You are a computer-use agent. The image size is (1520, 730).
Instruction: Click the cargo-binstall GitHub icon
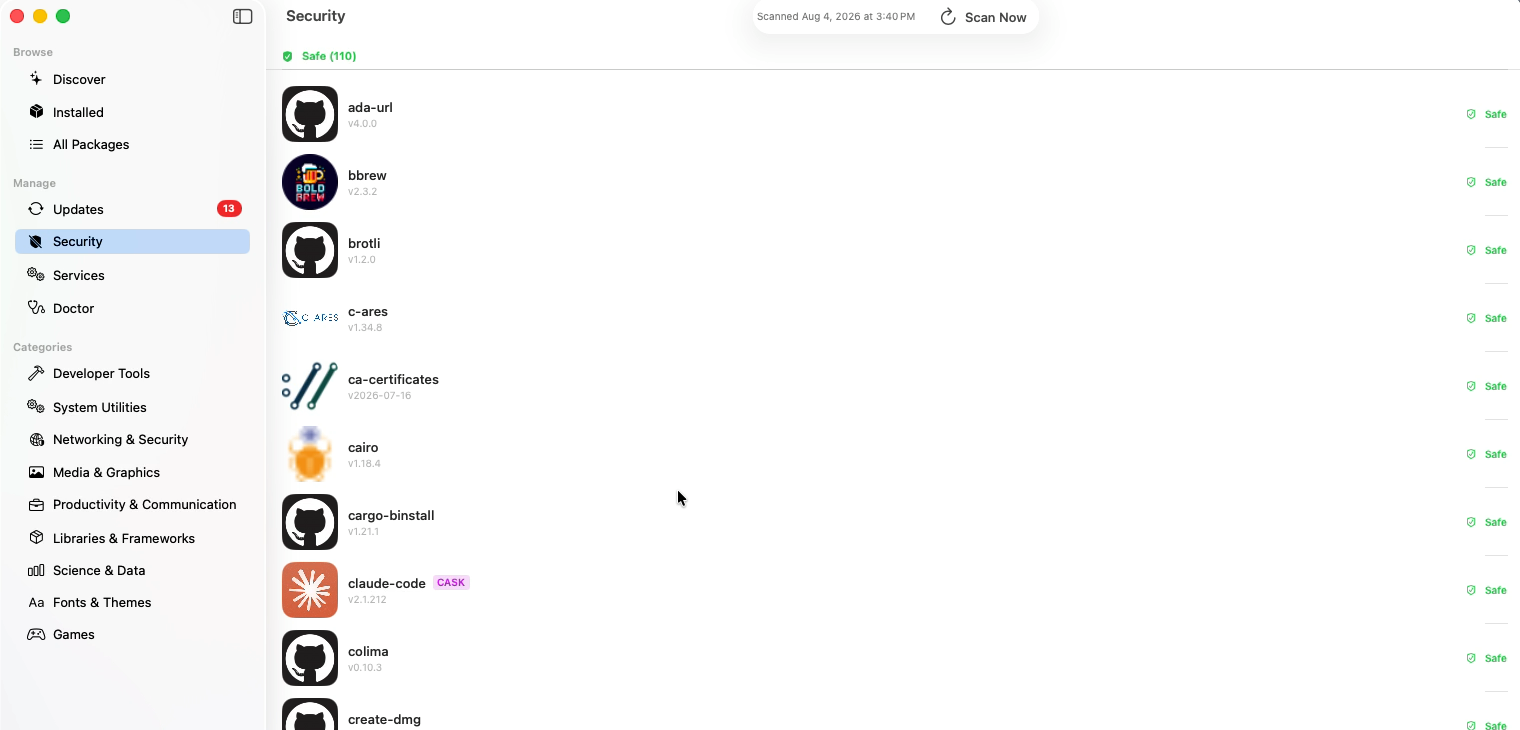[310, 522]
